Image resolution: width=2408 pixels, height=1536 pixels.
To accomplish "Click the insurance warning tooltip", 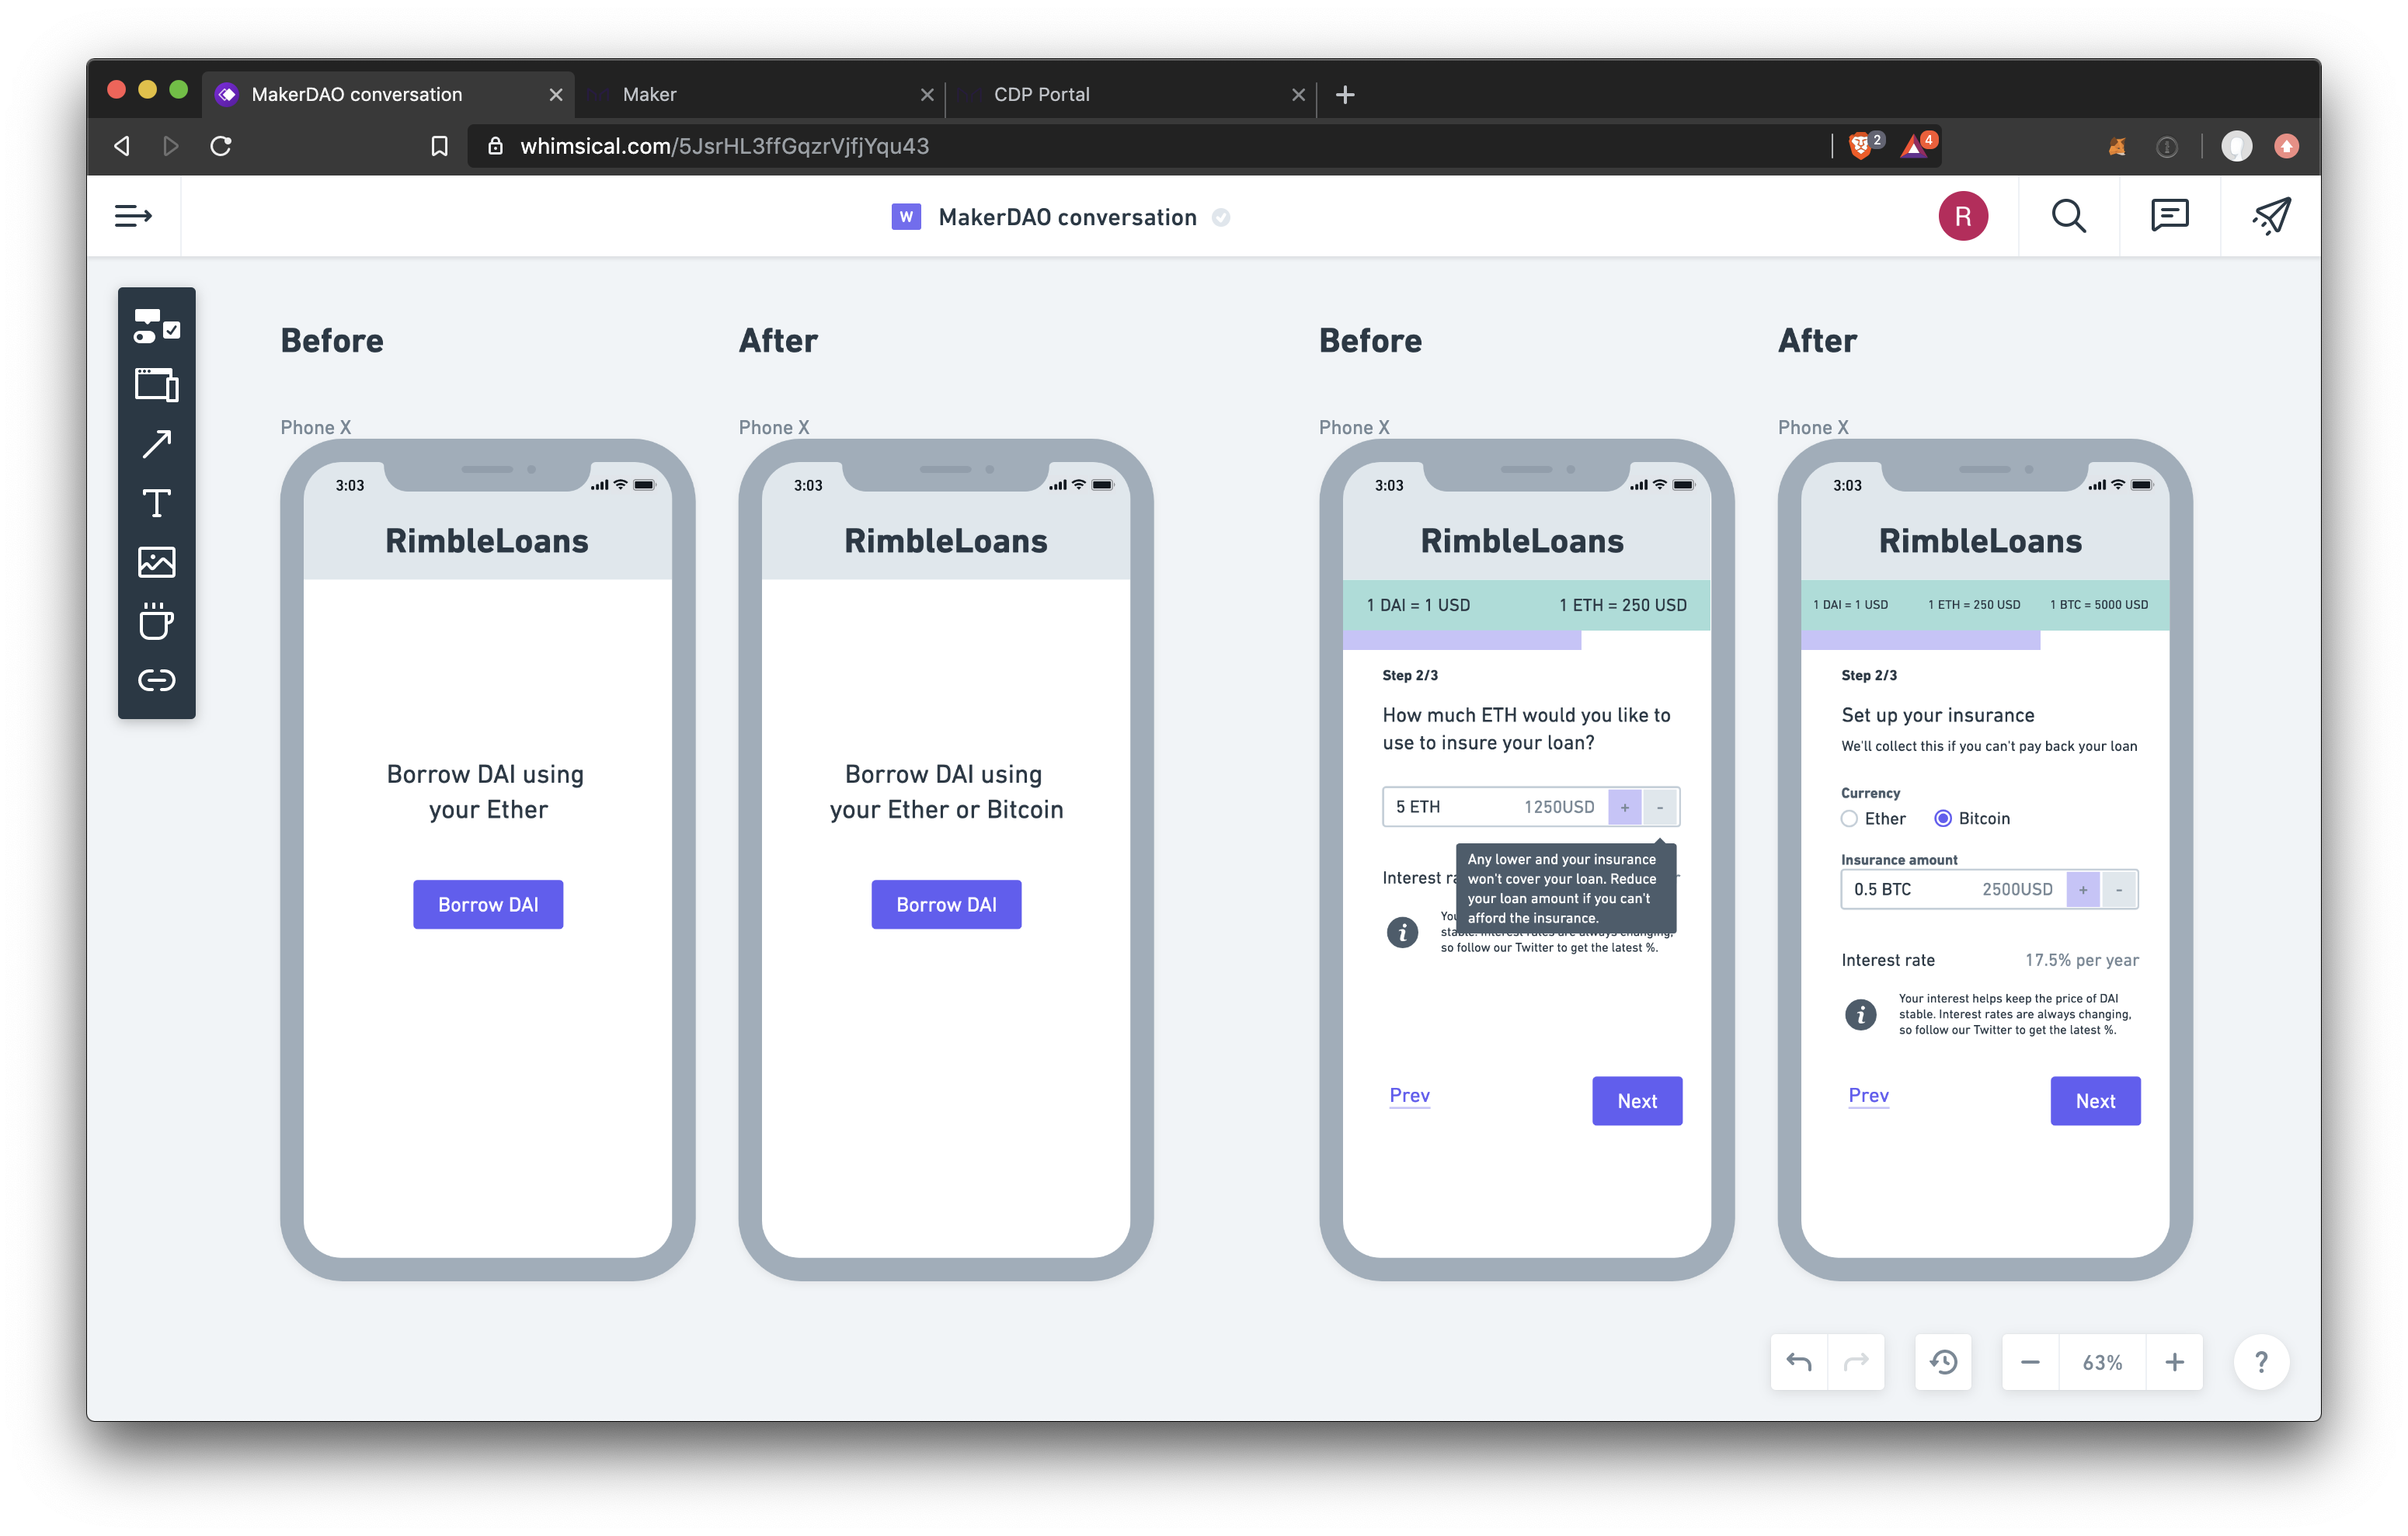I will click(x=1565, y=888).
